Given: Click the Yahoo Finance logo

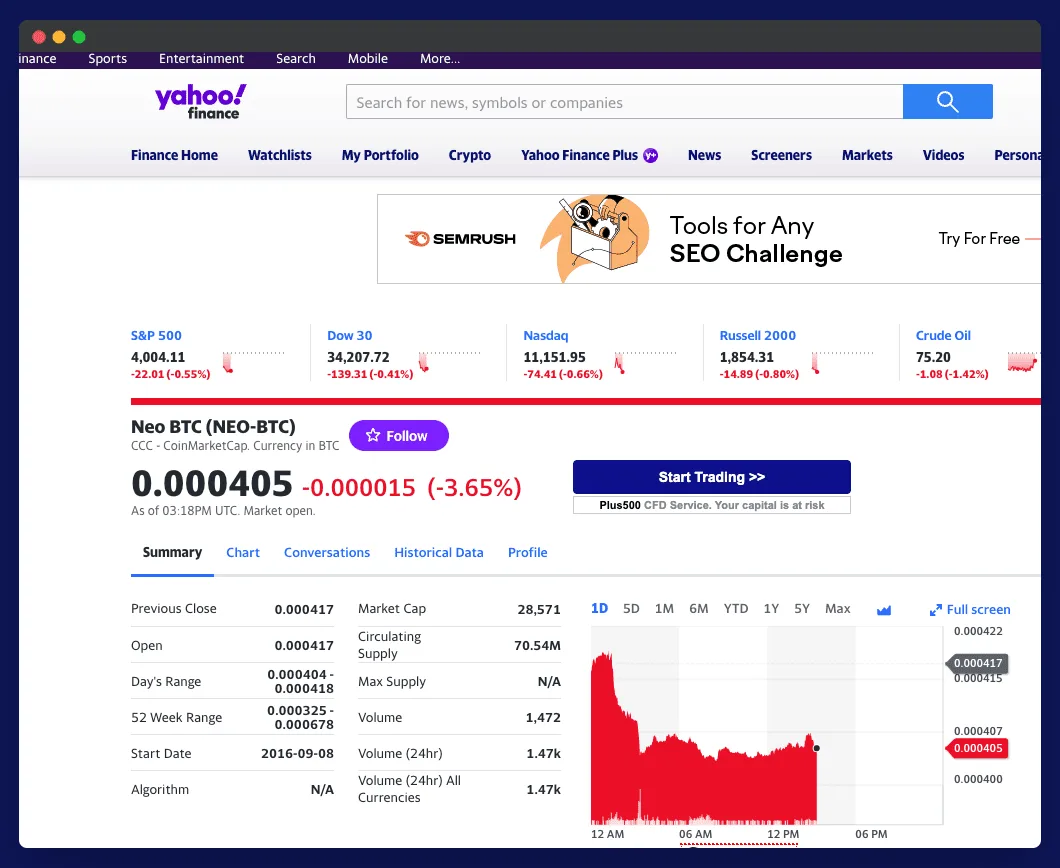Looking at the screenshot, I should tap(199, 101).
